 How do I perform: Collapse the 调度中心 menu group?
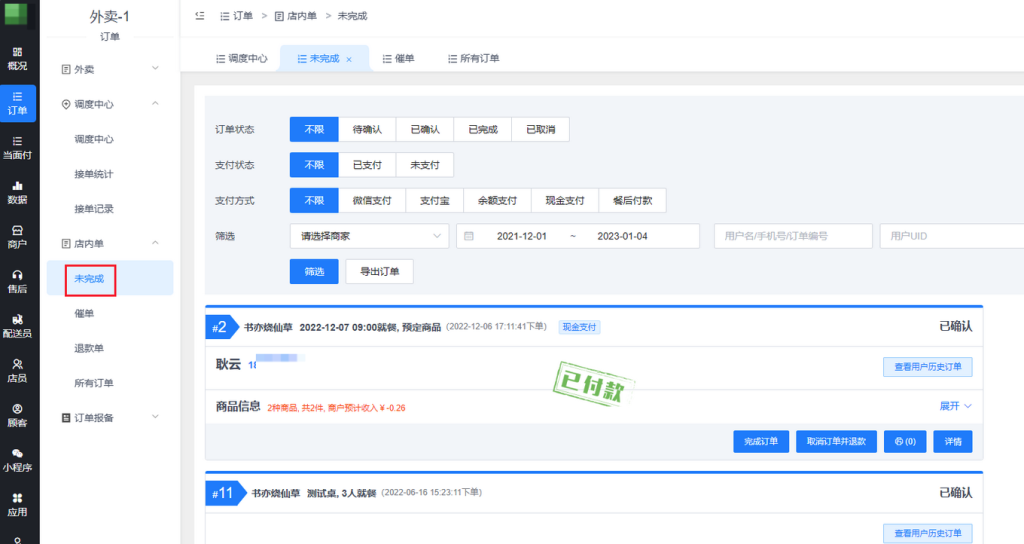click(155, 104)
